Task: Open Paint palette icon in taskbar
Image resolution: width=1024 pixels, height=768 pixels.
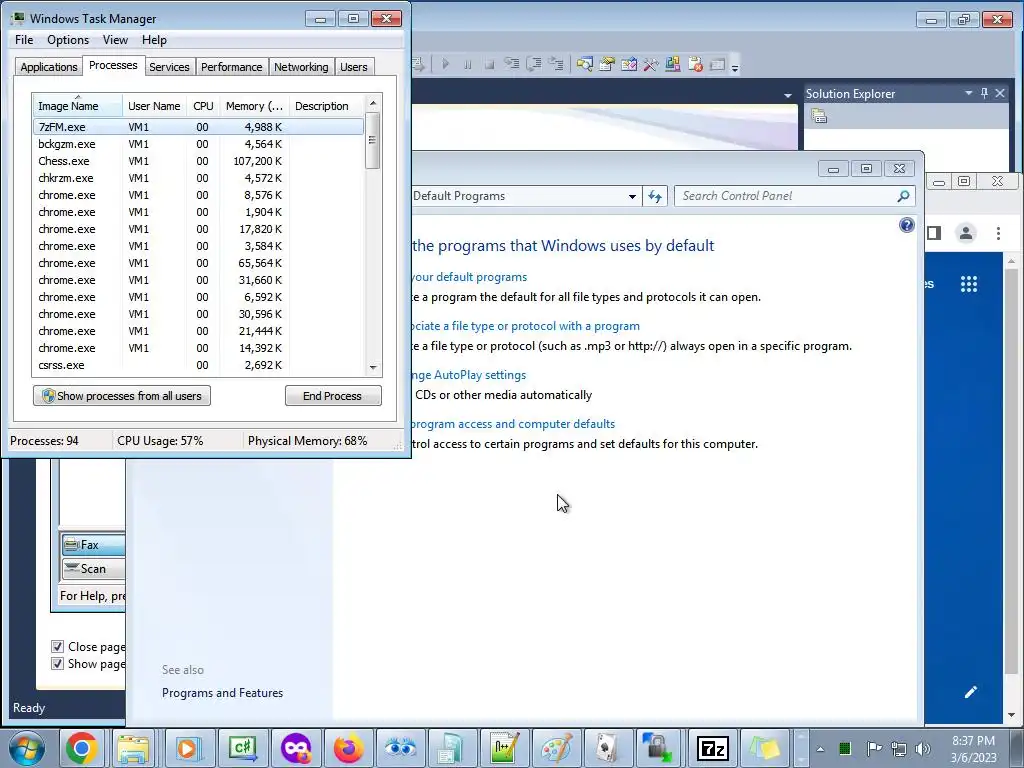Action: 556,748
